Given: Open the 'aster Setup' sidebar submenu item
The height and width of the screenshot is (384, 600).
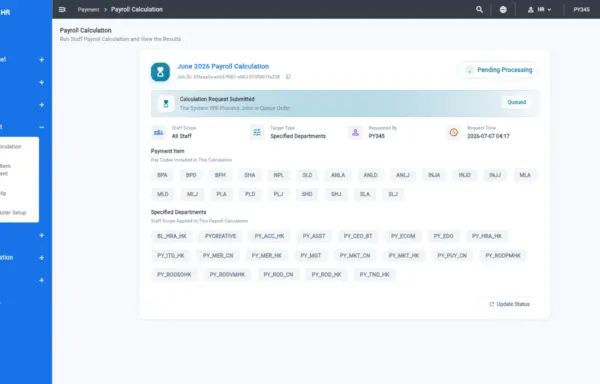Looking at the screenshot, I should (x=13, y=213).
